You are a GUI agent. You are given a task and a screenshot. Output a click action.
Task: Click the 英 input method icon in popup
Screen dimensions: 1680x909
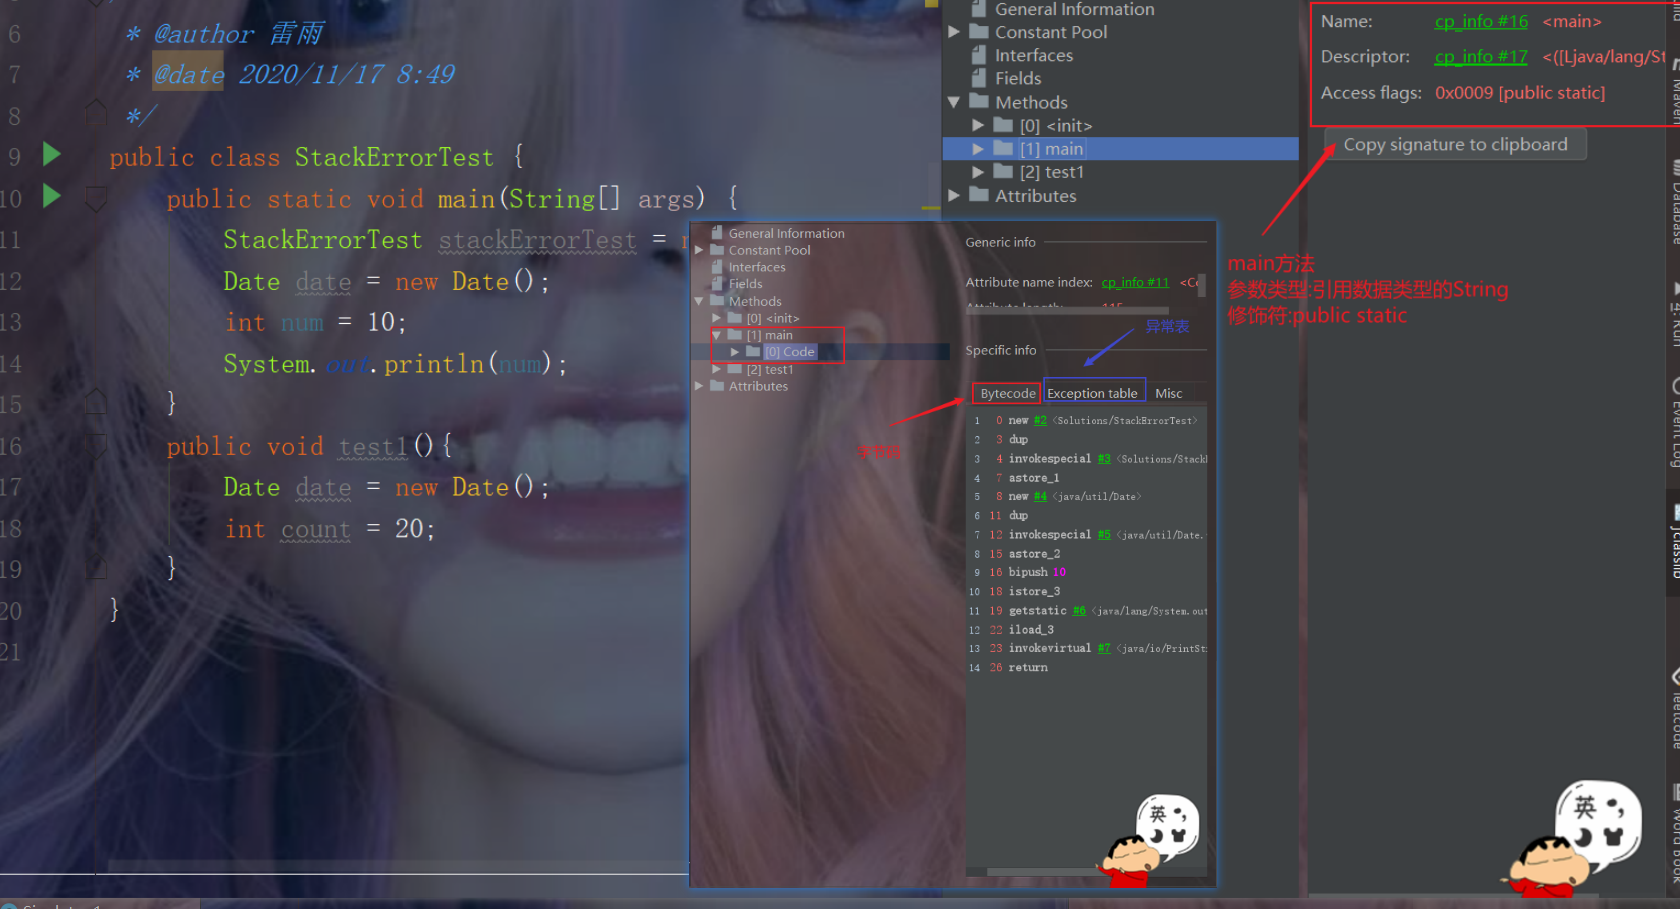click(1158, 814)
